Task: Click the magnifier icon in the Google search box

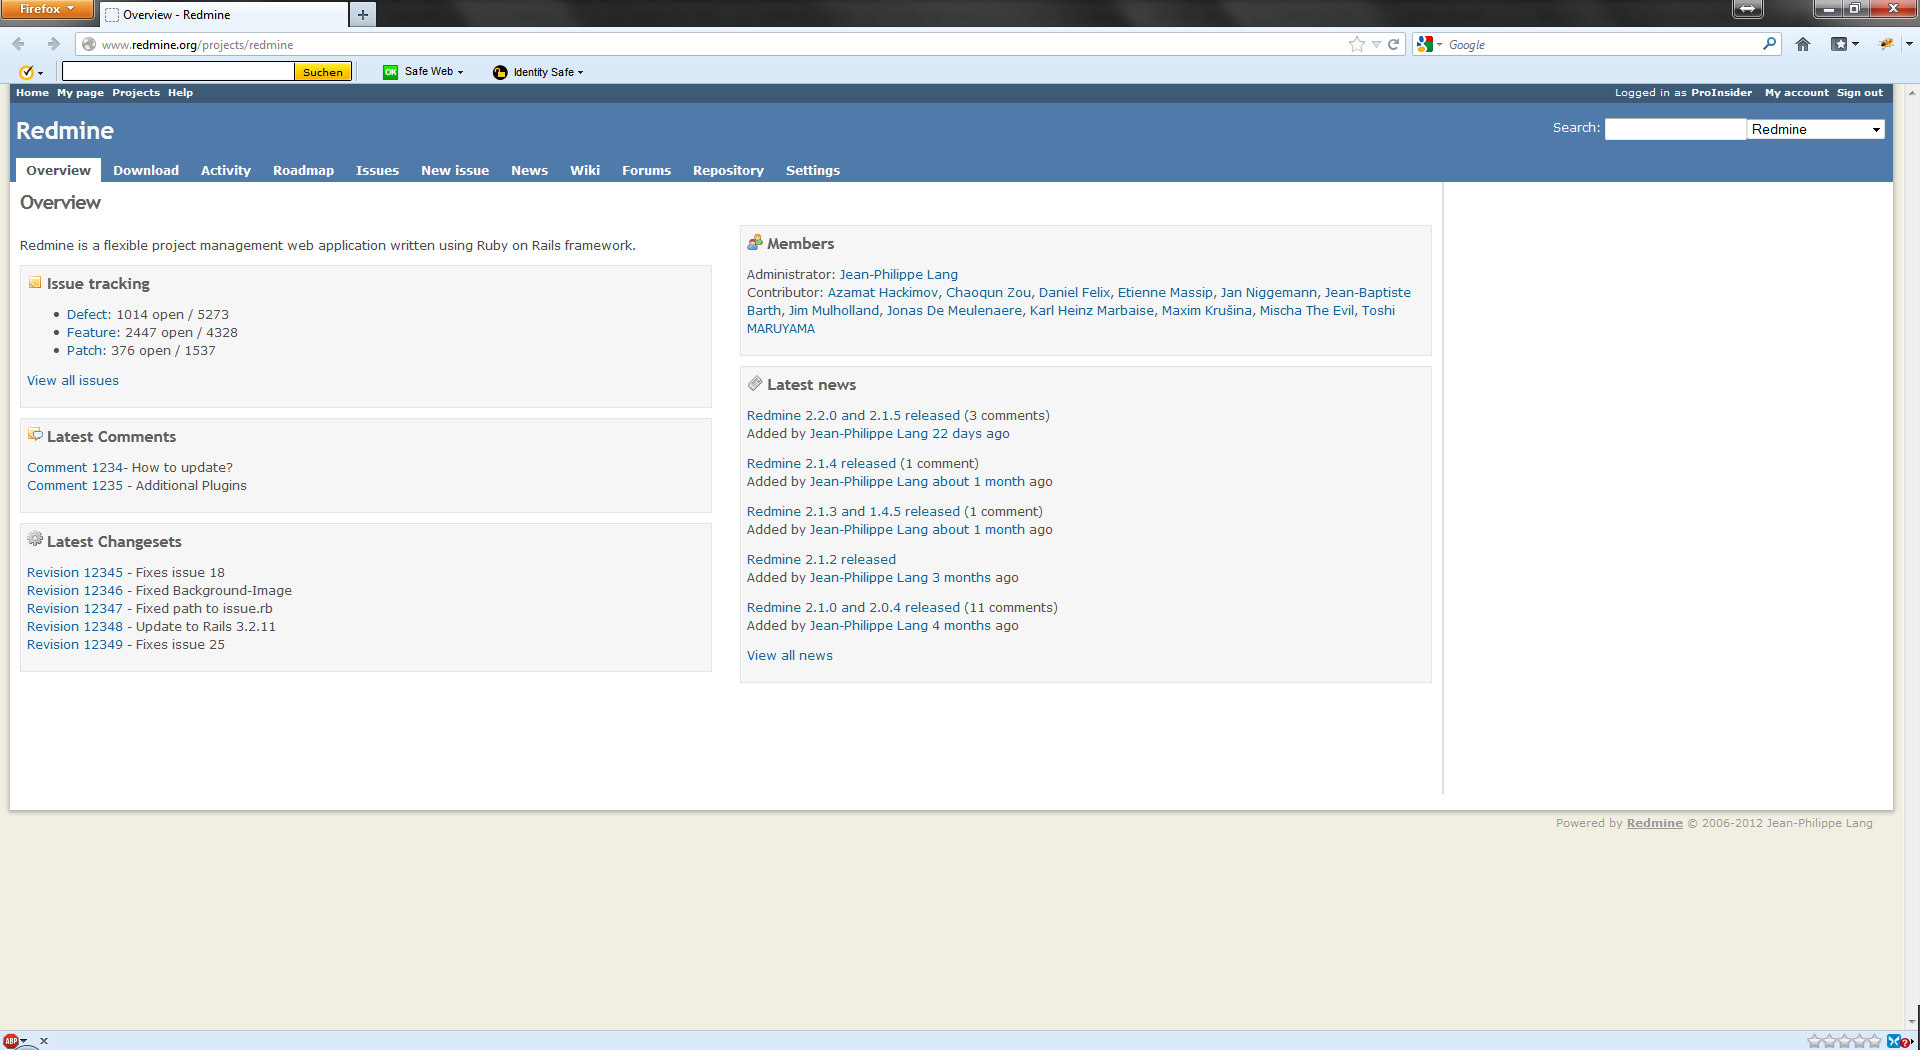Action: (x=1769, y=44)
